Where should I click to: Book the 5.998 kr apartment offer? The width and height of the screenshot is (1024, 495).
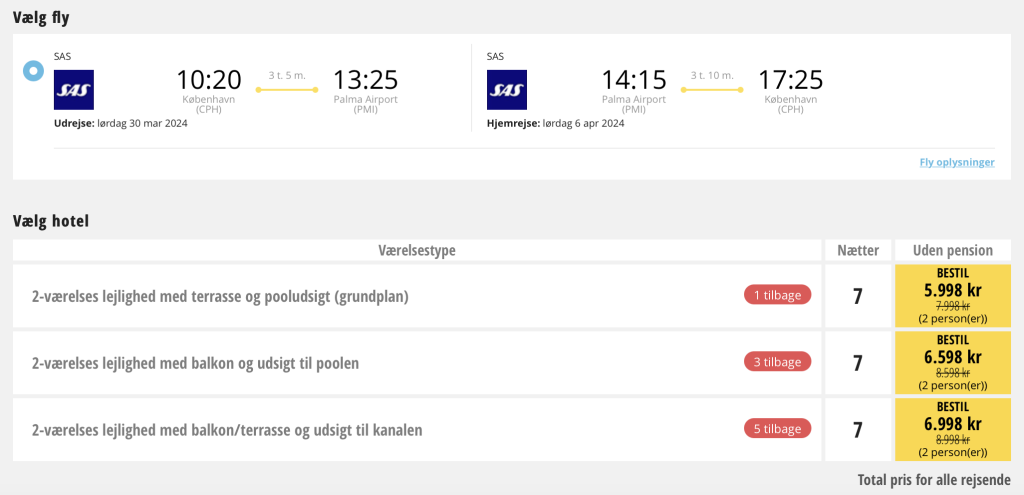(953, 296)
